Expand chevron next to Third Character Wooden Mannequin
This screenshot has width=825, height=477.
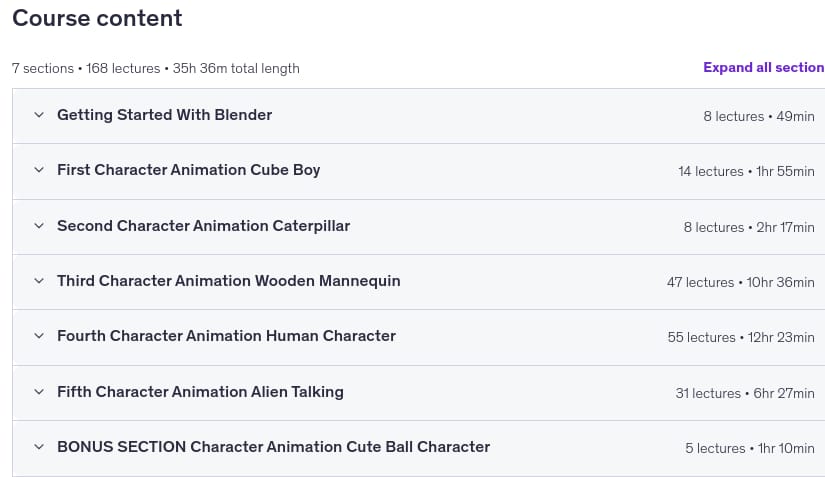(x=39, y=281)
